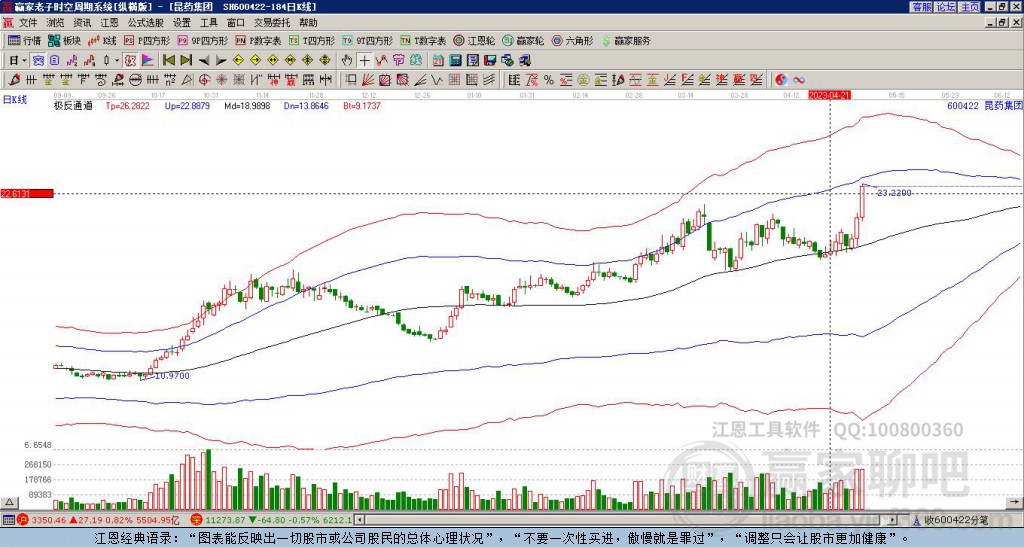Click the floppy disk save icon
1024x548 pixels.
coord(490,61)
